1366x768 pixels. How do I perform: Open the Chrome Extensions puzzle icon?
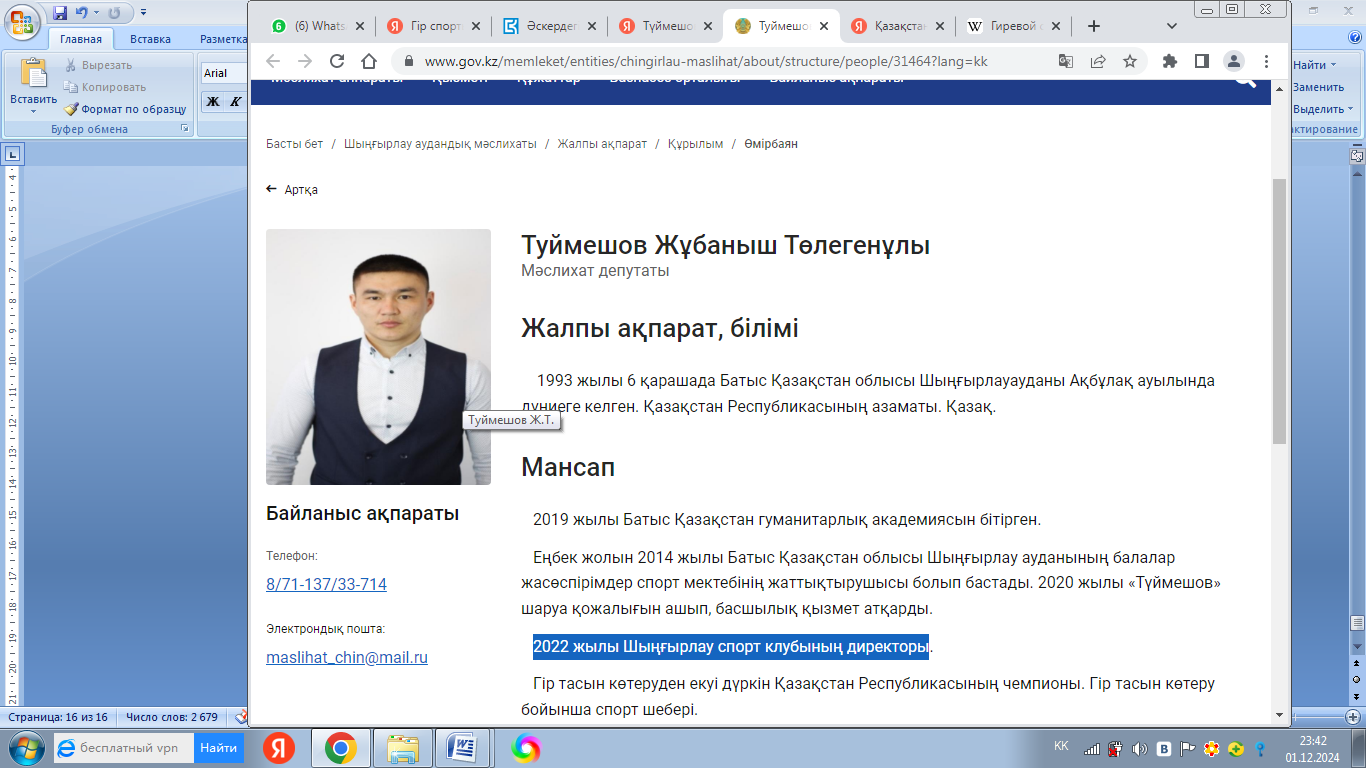[x=1170, y=61]
